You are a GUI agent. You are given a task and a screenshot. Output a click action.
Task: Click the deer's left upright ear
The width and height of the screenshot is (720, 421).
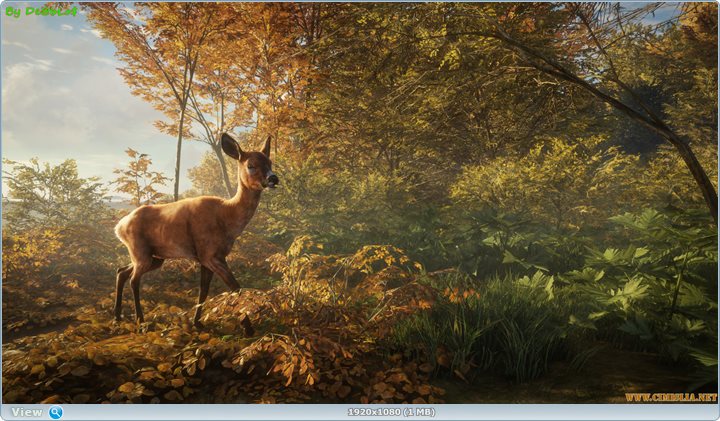[x=231, y=146]
